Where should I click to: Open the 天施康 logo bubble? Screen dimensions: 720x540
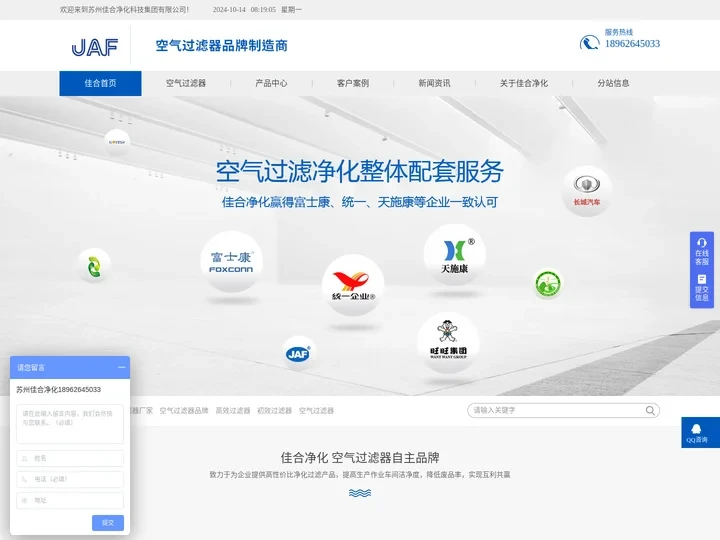455,255
